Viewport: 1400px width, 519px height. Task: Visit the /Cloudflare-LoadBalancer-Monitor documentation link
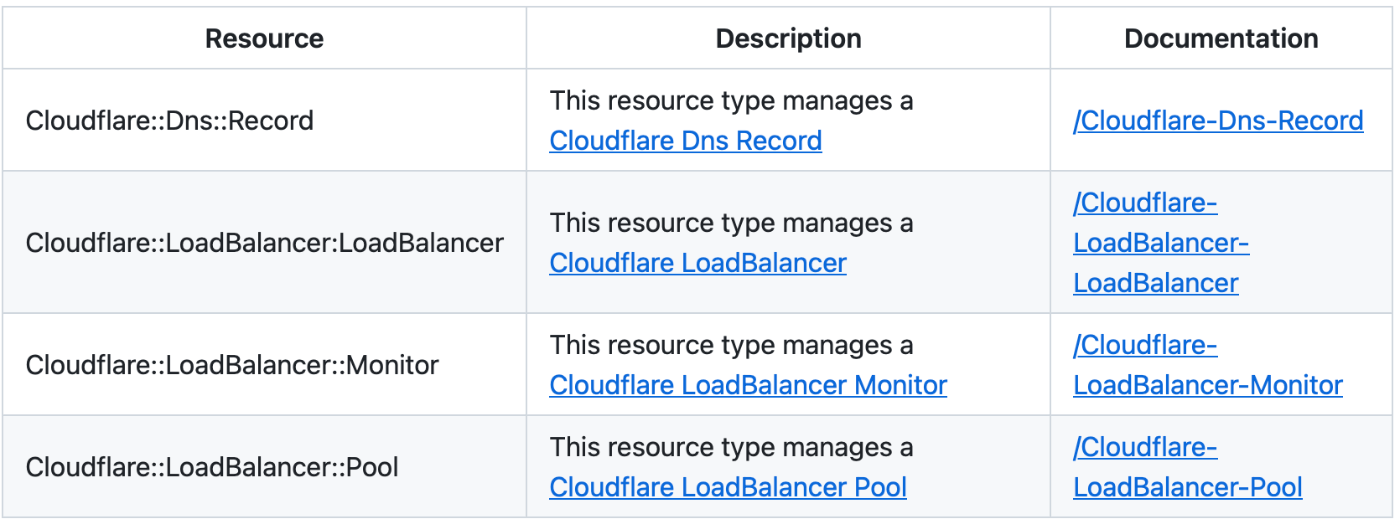tap(1207, 385)
